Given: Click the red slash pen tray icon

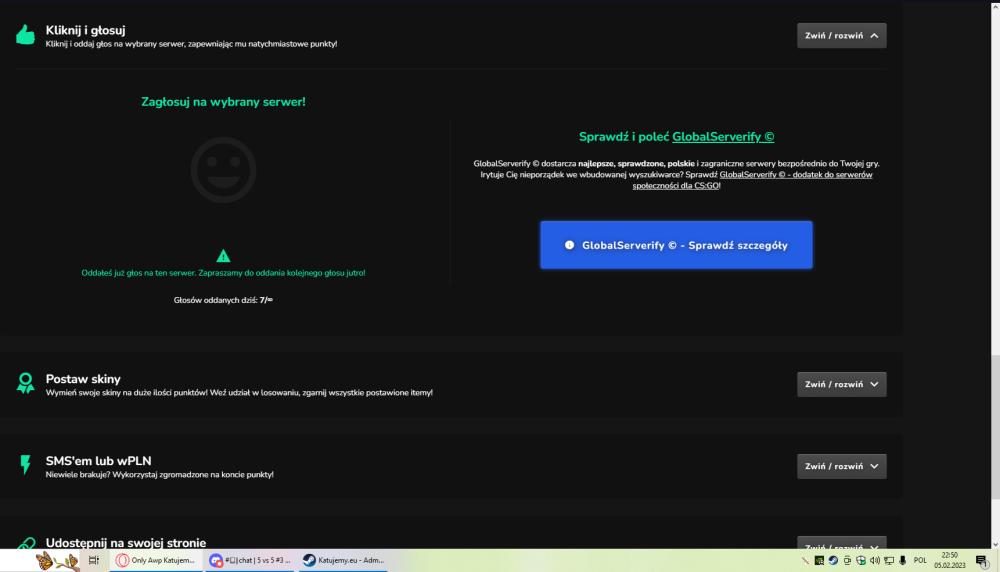Looking at the screenshot, I should click(x=805, y=561).
